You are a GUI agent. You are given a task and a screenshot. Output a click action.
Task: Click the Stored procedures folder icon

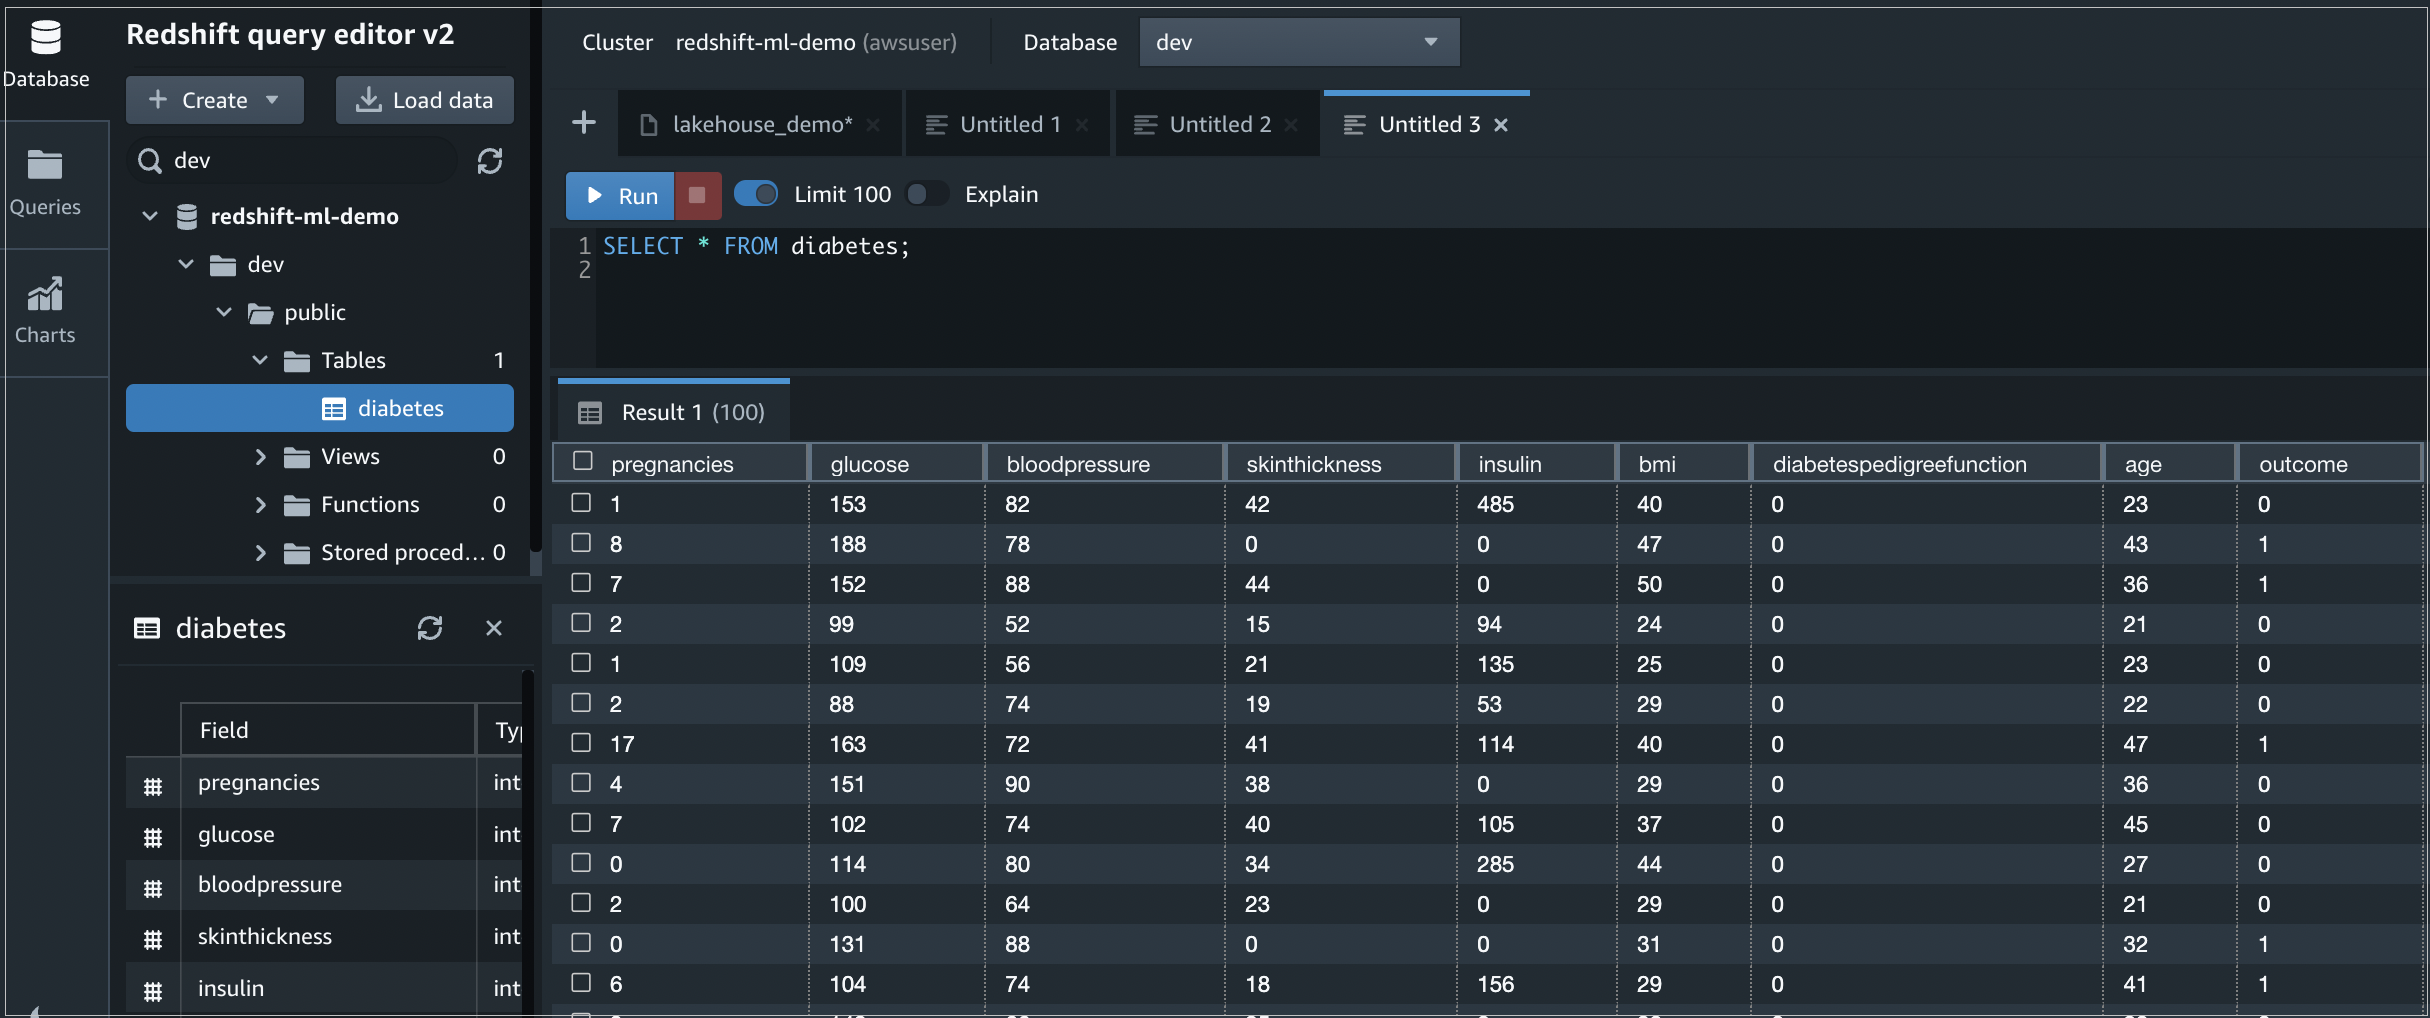[x=297, y=553]
